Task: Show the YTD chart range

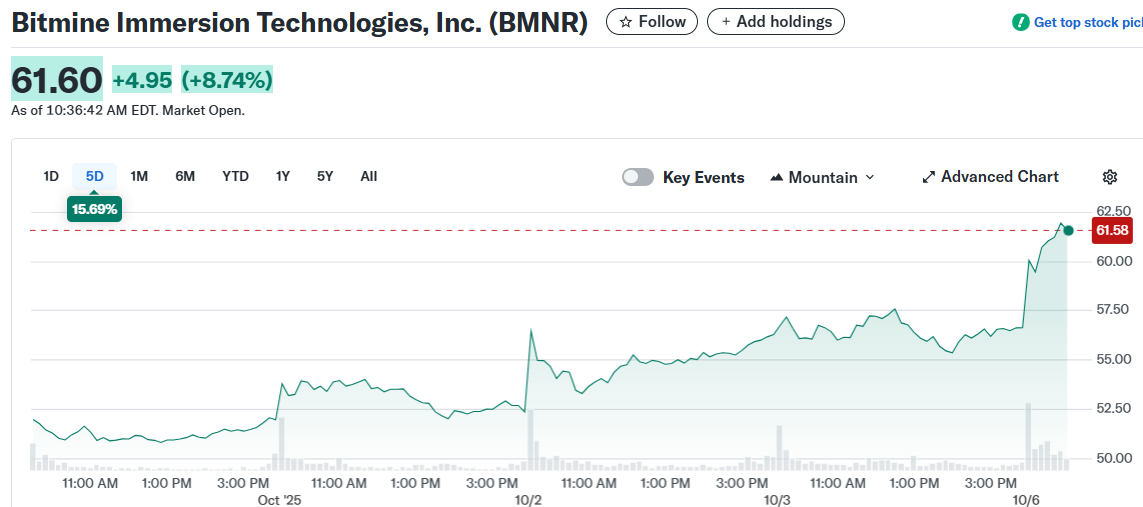Action: pyautogui.click(x=235, y=176)
